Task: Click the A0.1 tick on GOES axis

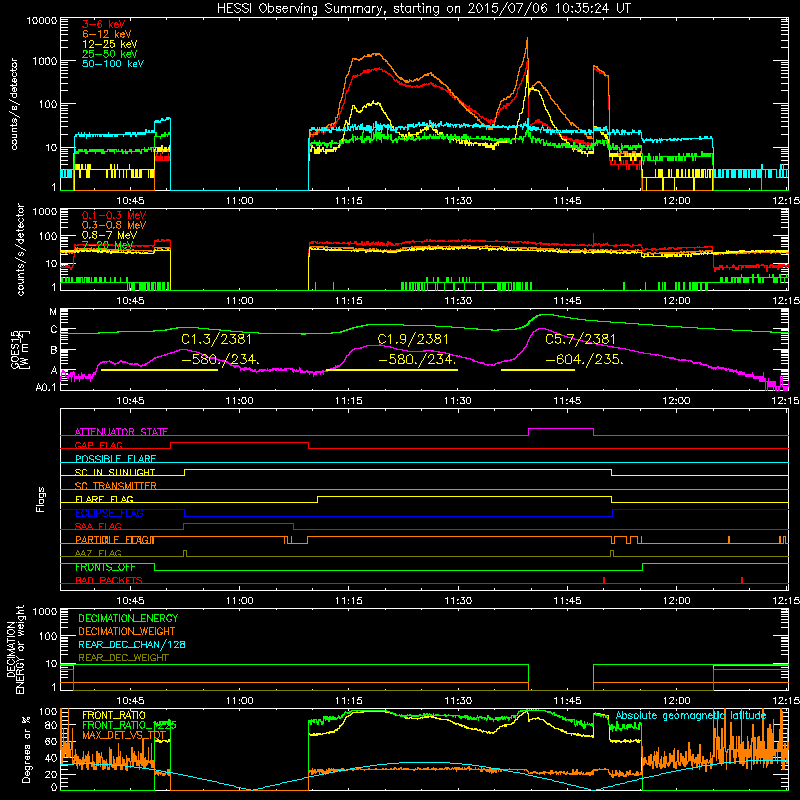Action: (x=46, y=388)
